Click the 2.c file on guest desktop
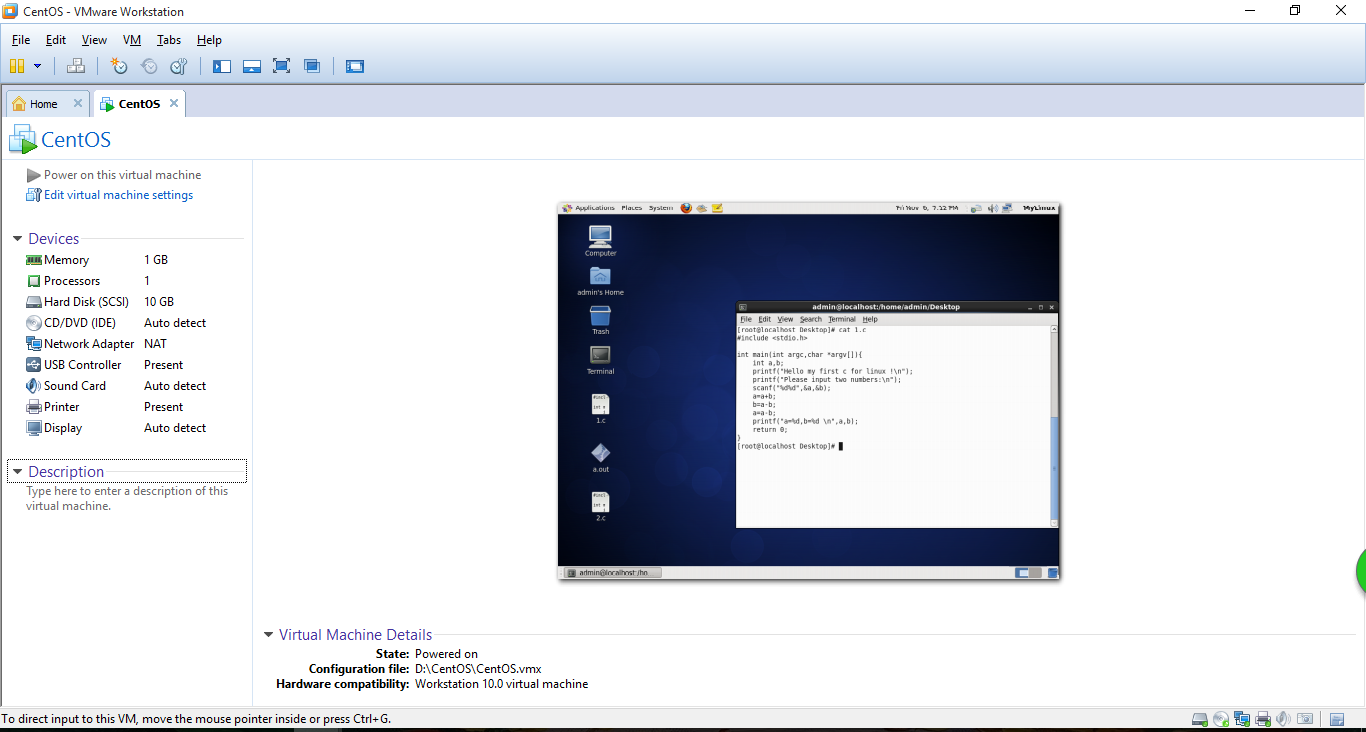 pyautogui.click(x=600, y=506)
